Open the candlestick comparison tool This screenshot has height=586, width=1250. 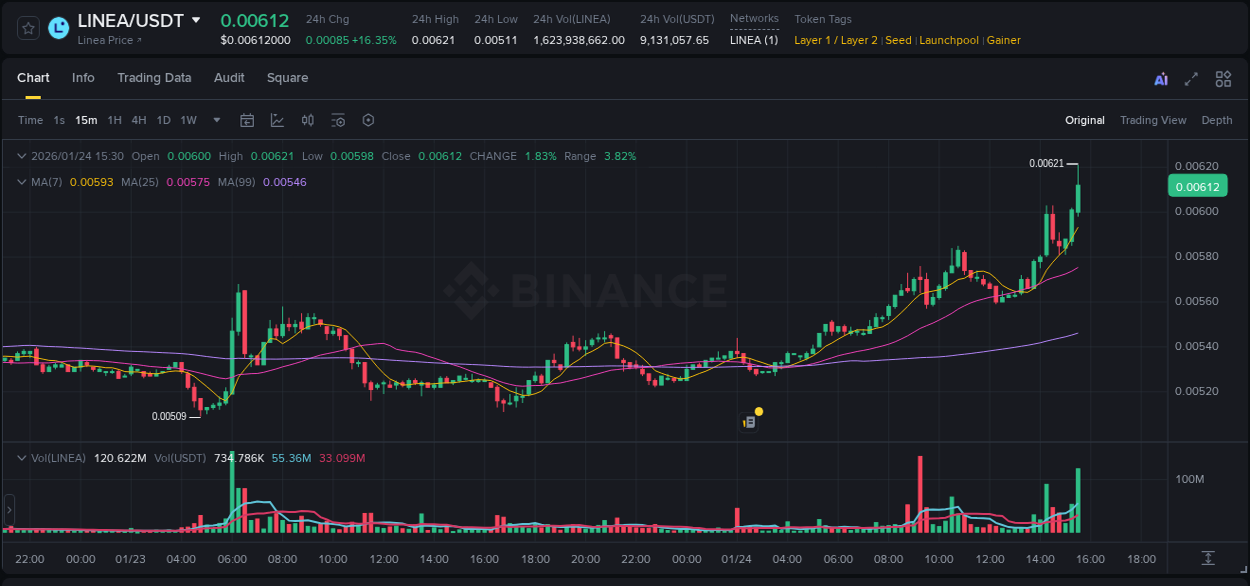(308, 120)
